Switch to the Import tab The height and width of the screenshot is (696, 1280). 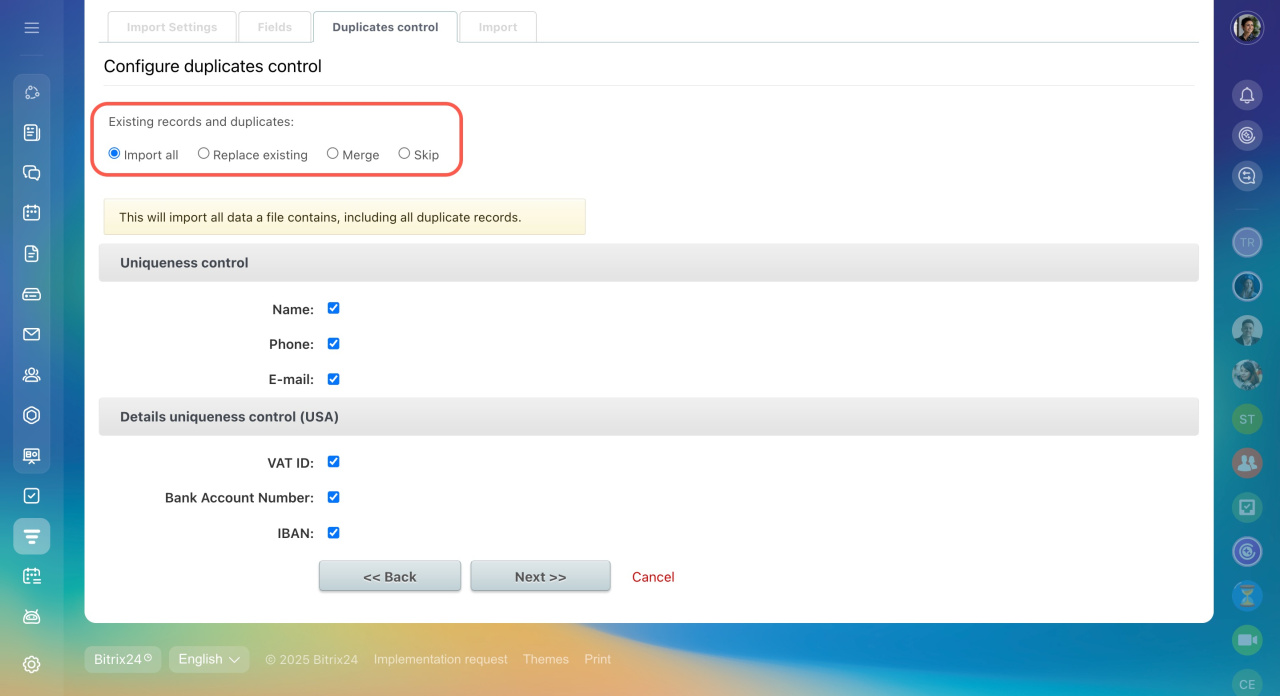pos(498,27)
